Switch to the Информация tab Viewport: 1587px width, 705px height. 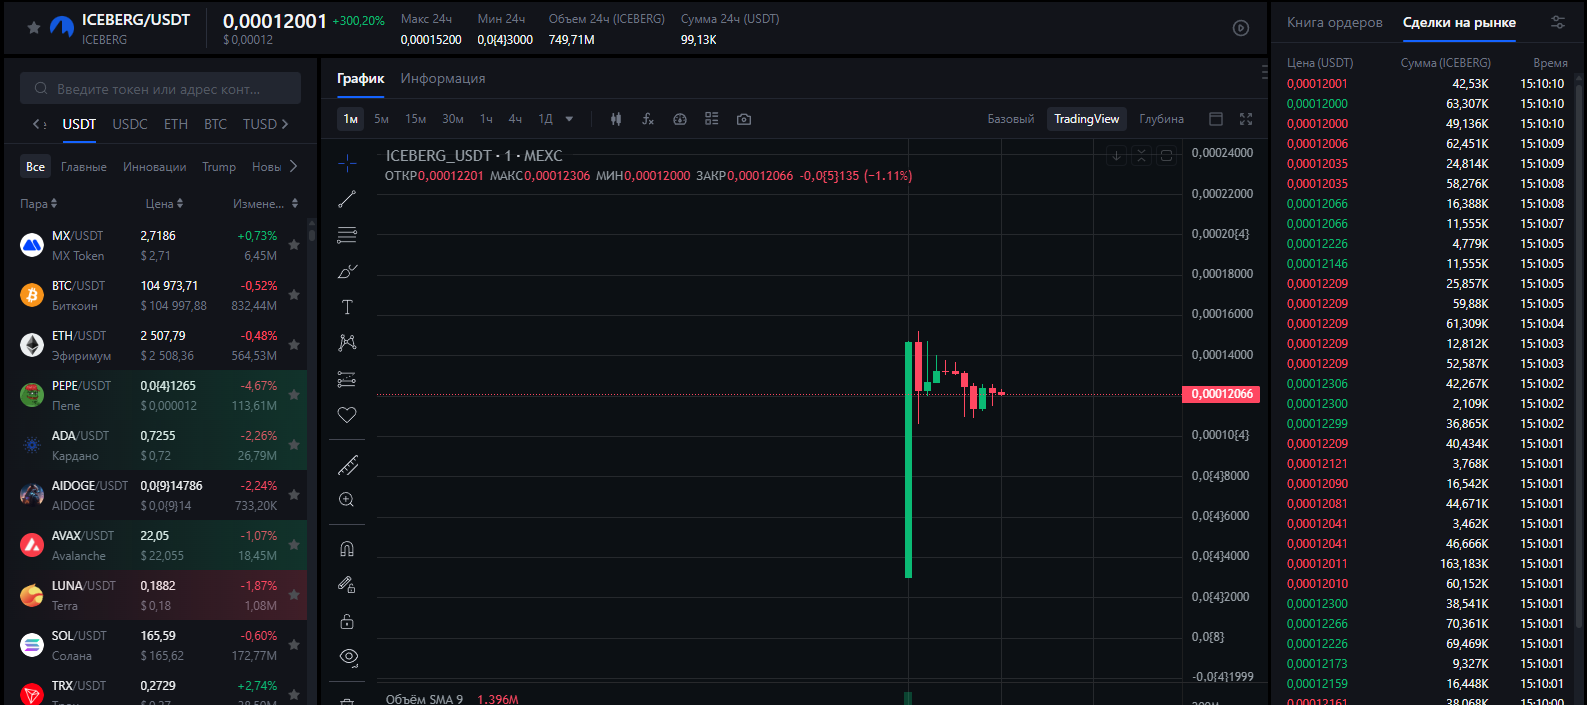pos(443,78)
